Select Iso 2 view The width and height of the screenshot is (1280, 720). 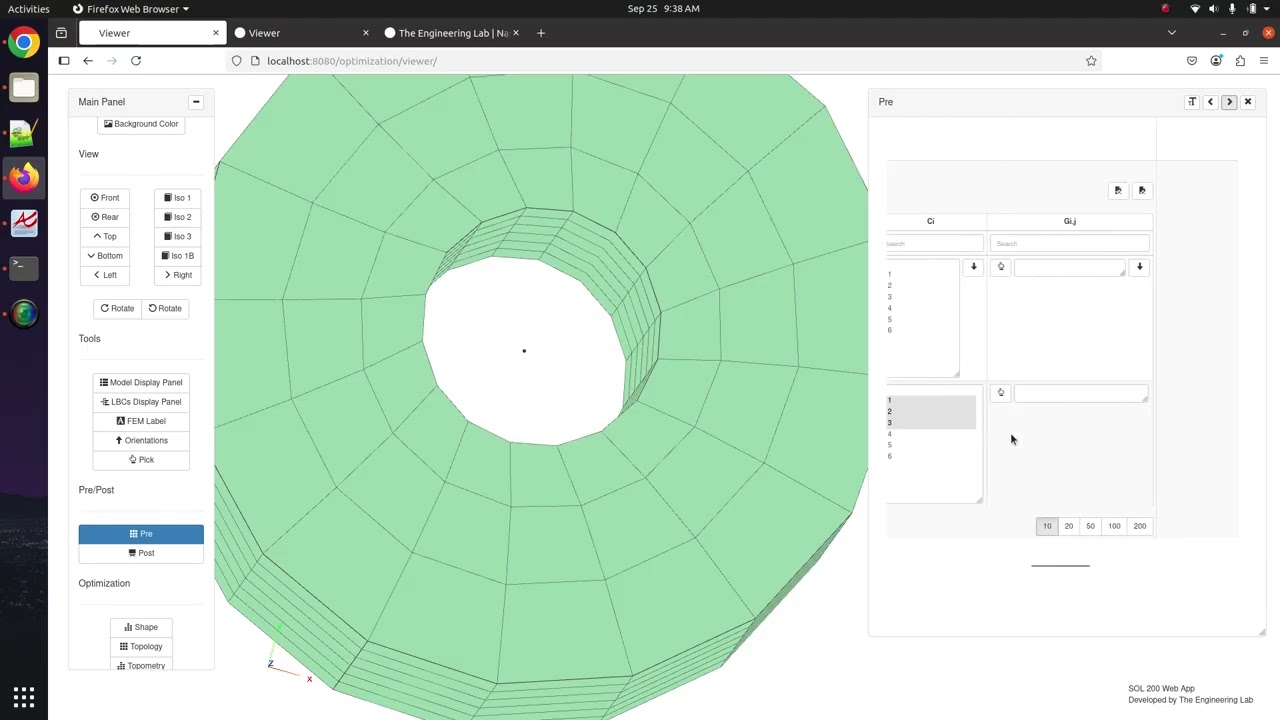177,217
